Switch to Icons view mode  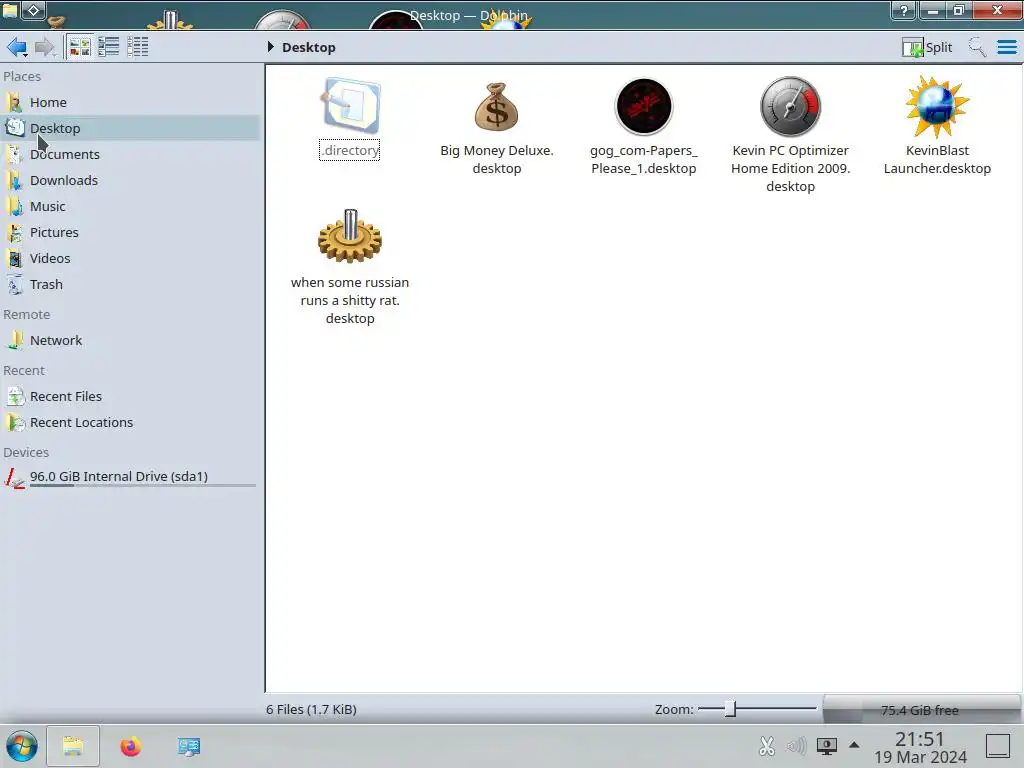(x=80, y=47)
